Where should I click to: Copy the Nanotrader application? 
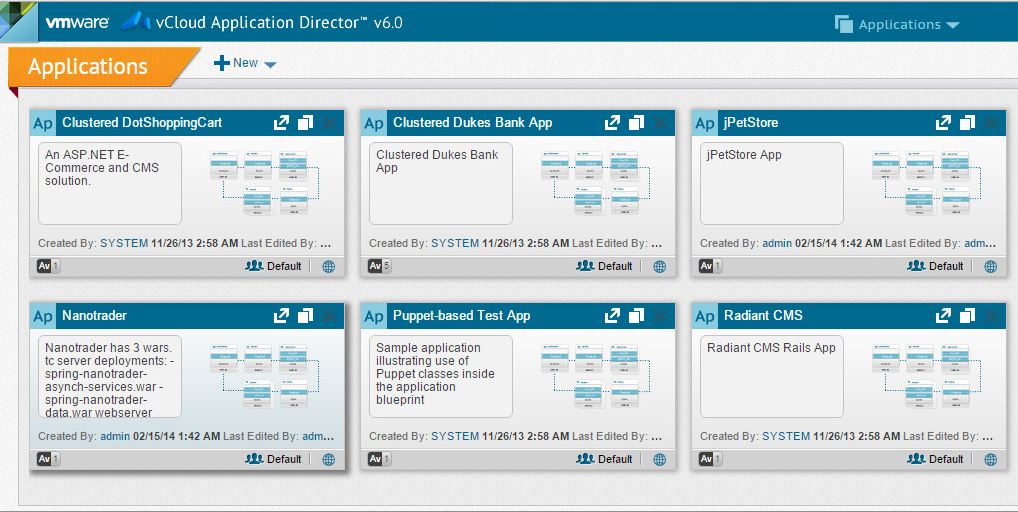click(x=305, y=315)
